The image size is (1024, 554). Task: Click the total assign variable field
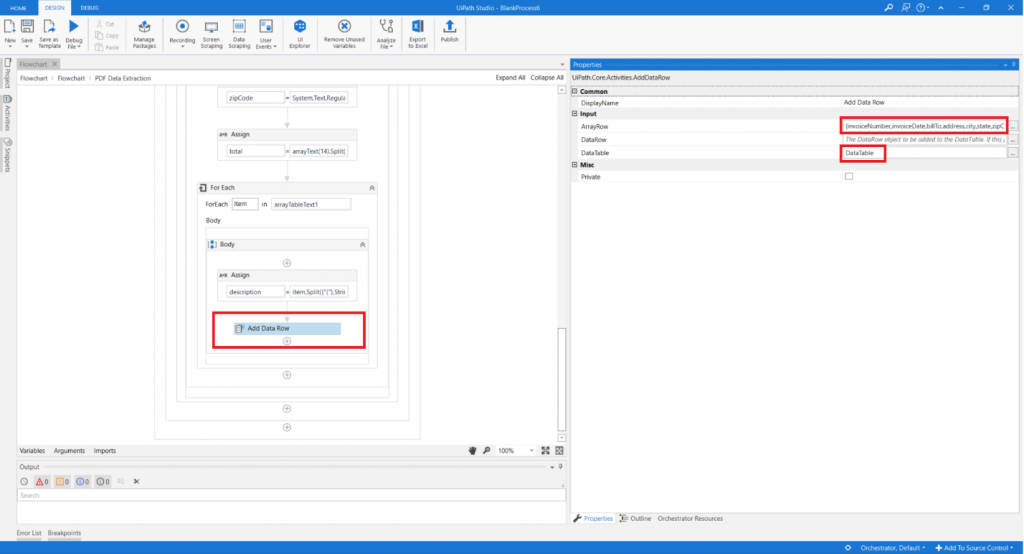click(255, 151)
